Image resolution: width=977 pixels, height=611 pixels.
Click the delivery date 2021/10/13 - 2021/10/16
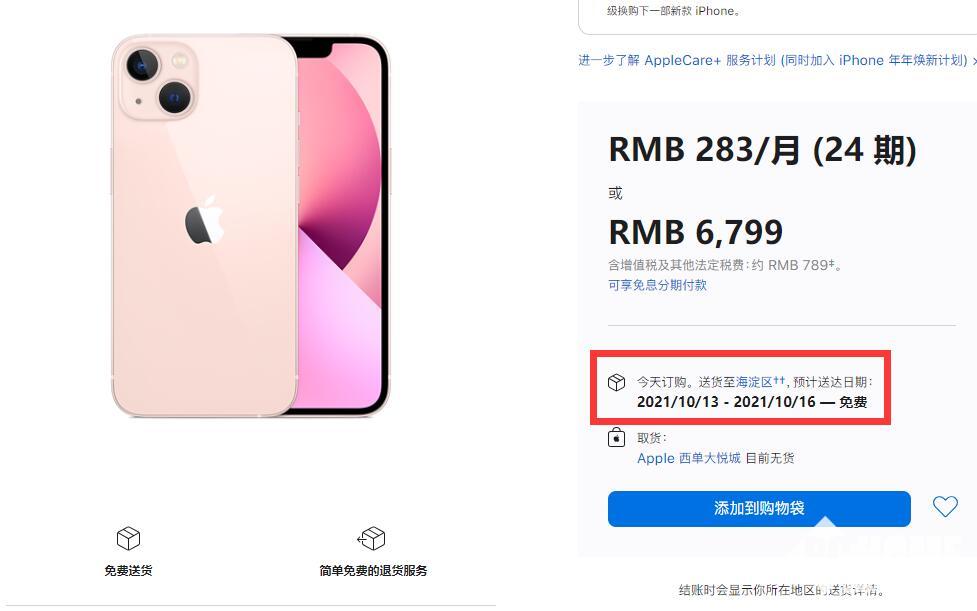(x=726, y=402)
